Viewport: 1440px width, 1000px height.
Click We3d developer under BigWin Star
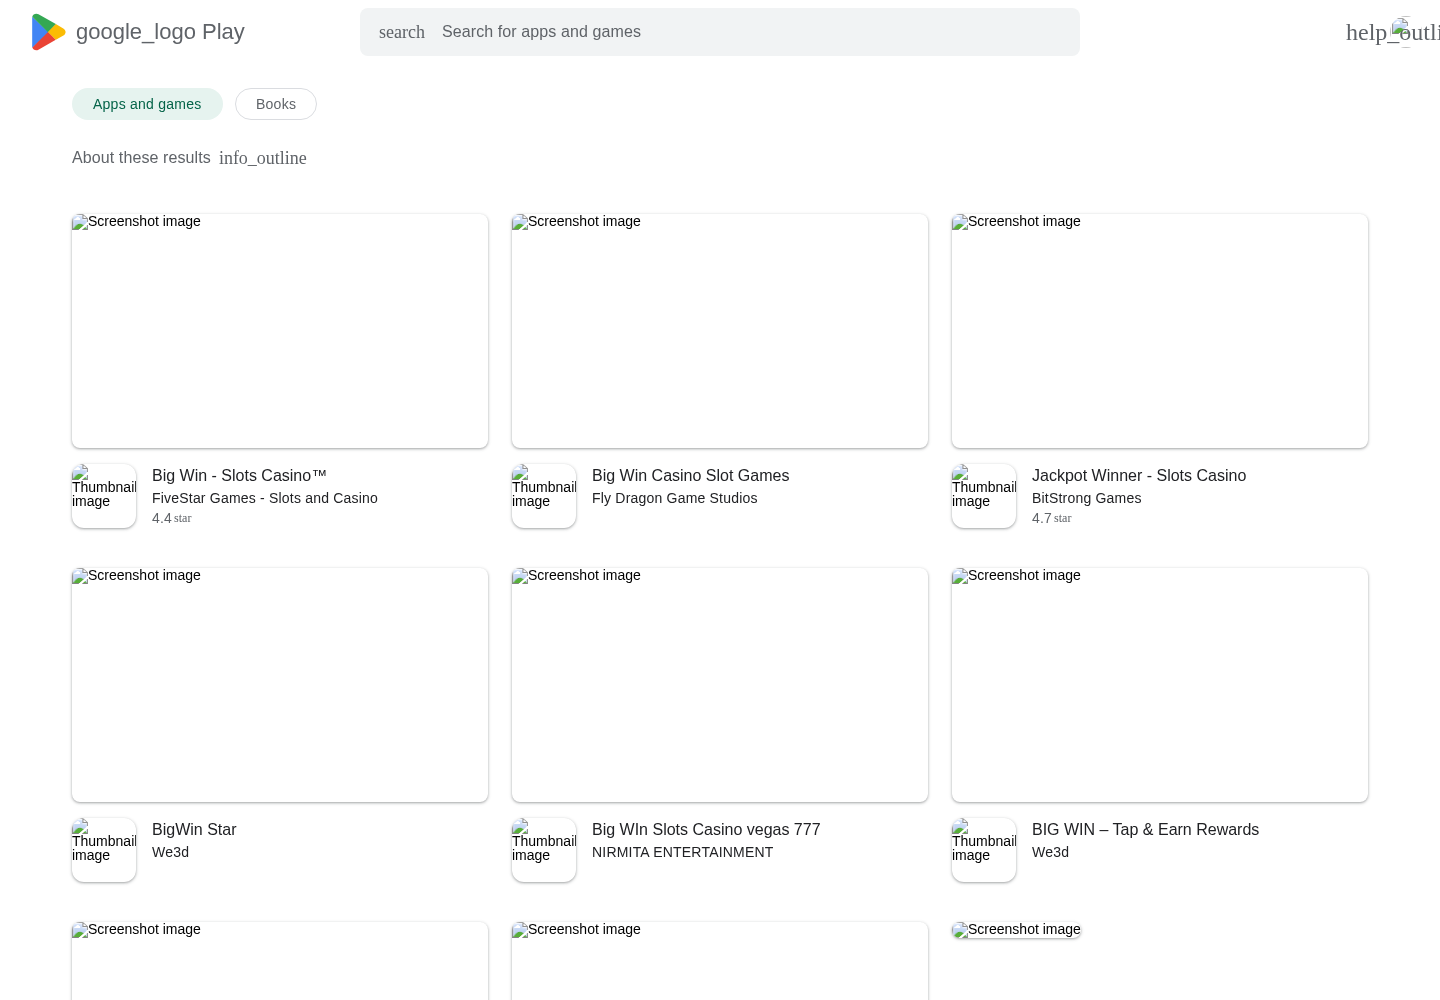pos(170,852)
